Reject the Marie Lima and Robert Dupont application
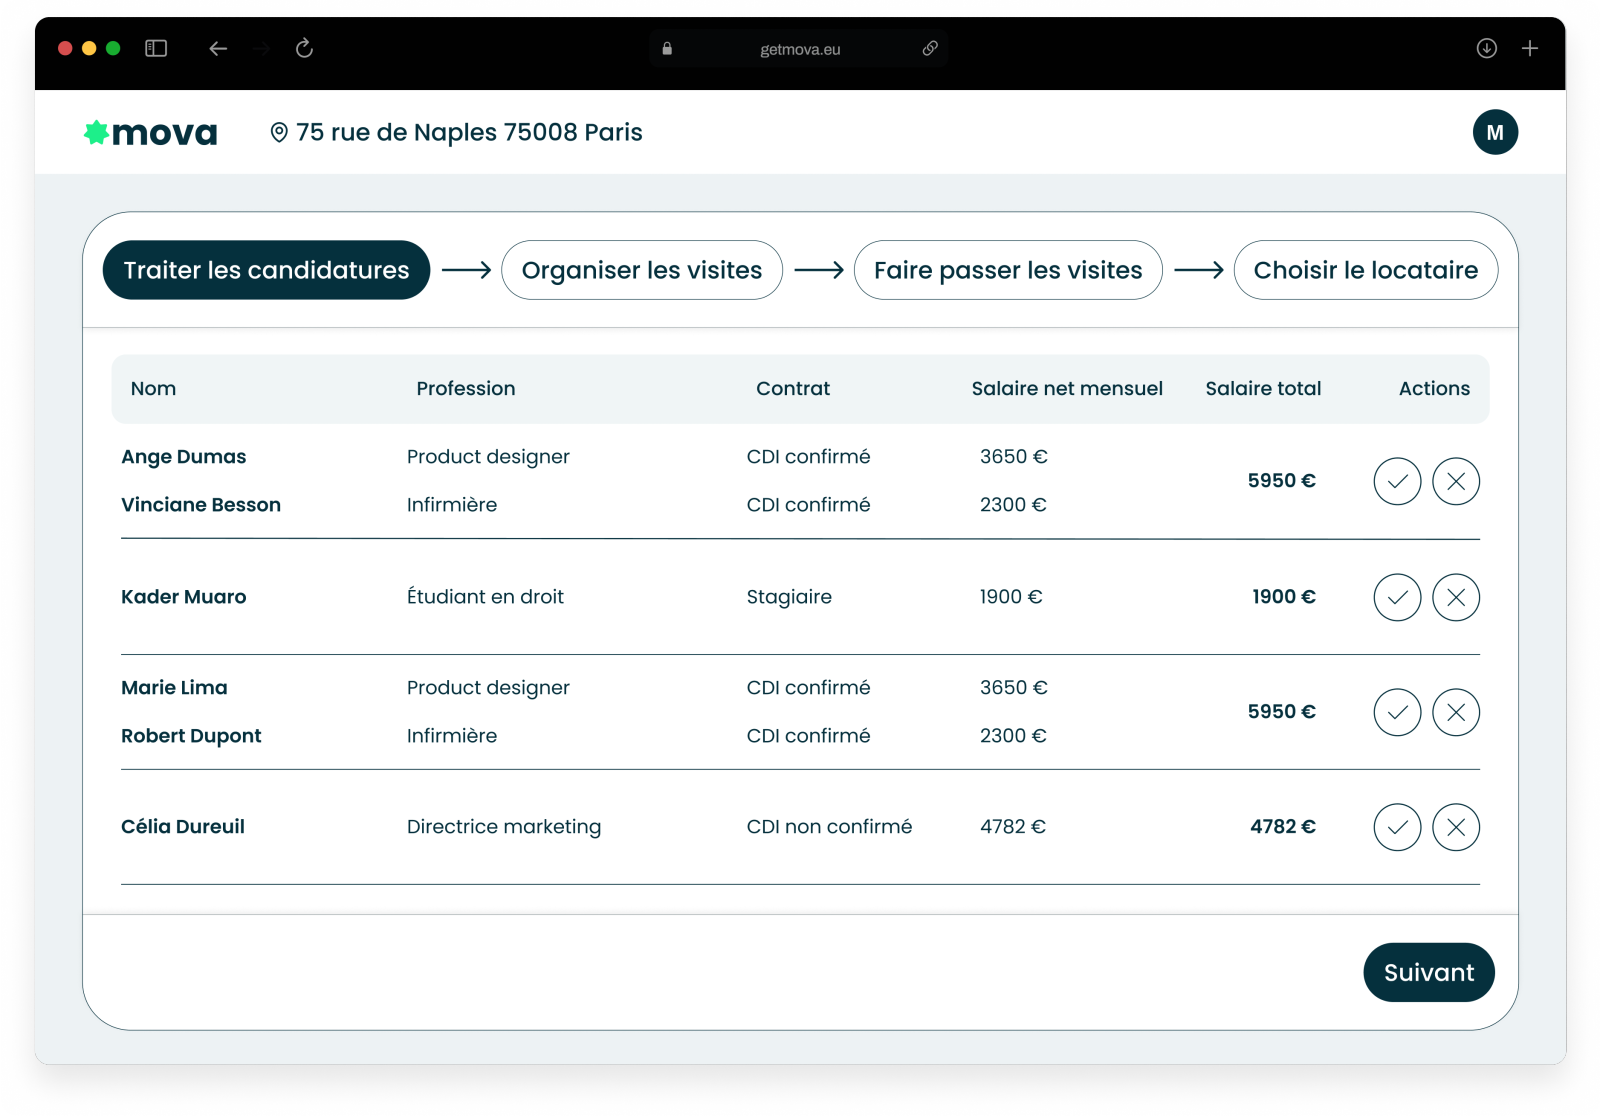1600x1116 pixels. (1456, 712)
